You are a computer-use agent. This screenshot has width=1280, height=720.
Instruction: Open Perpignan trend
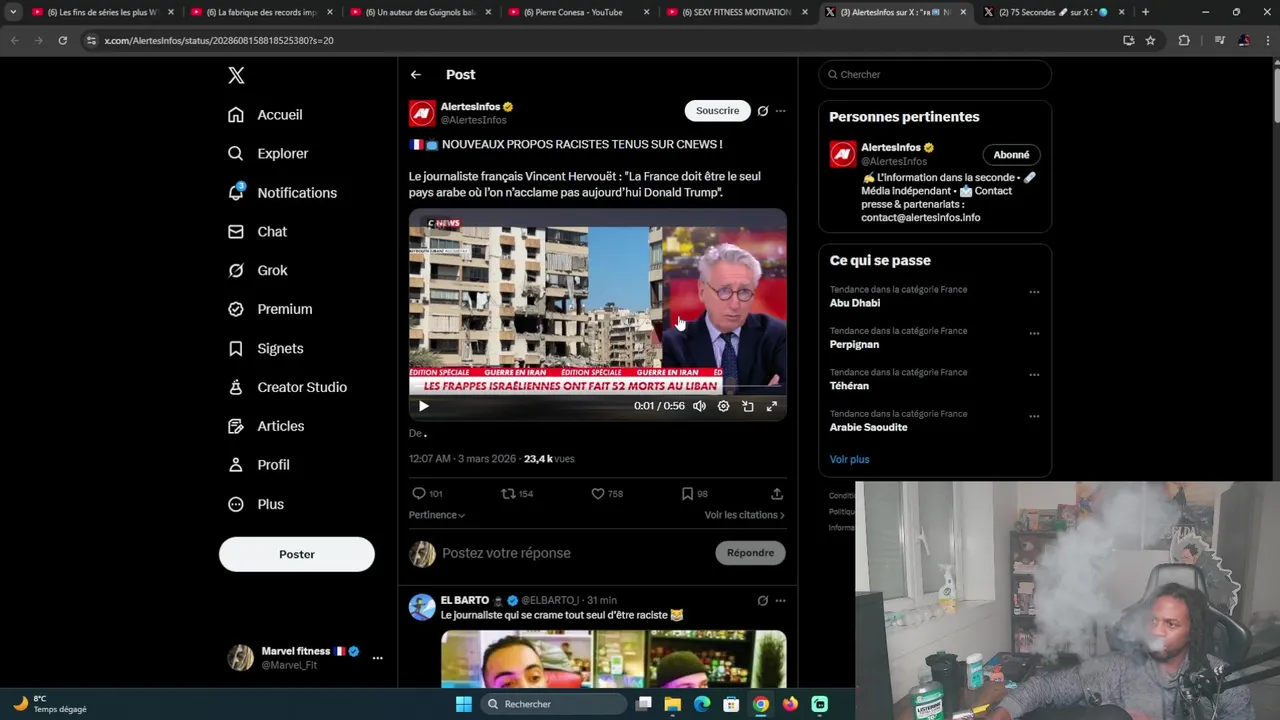(x=854, y=345)
